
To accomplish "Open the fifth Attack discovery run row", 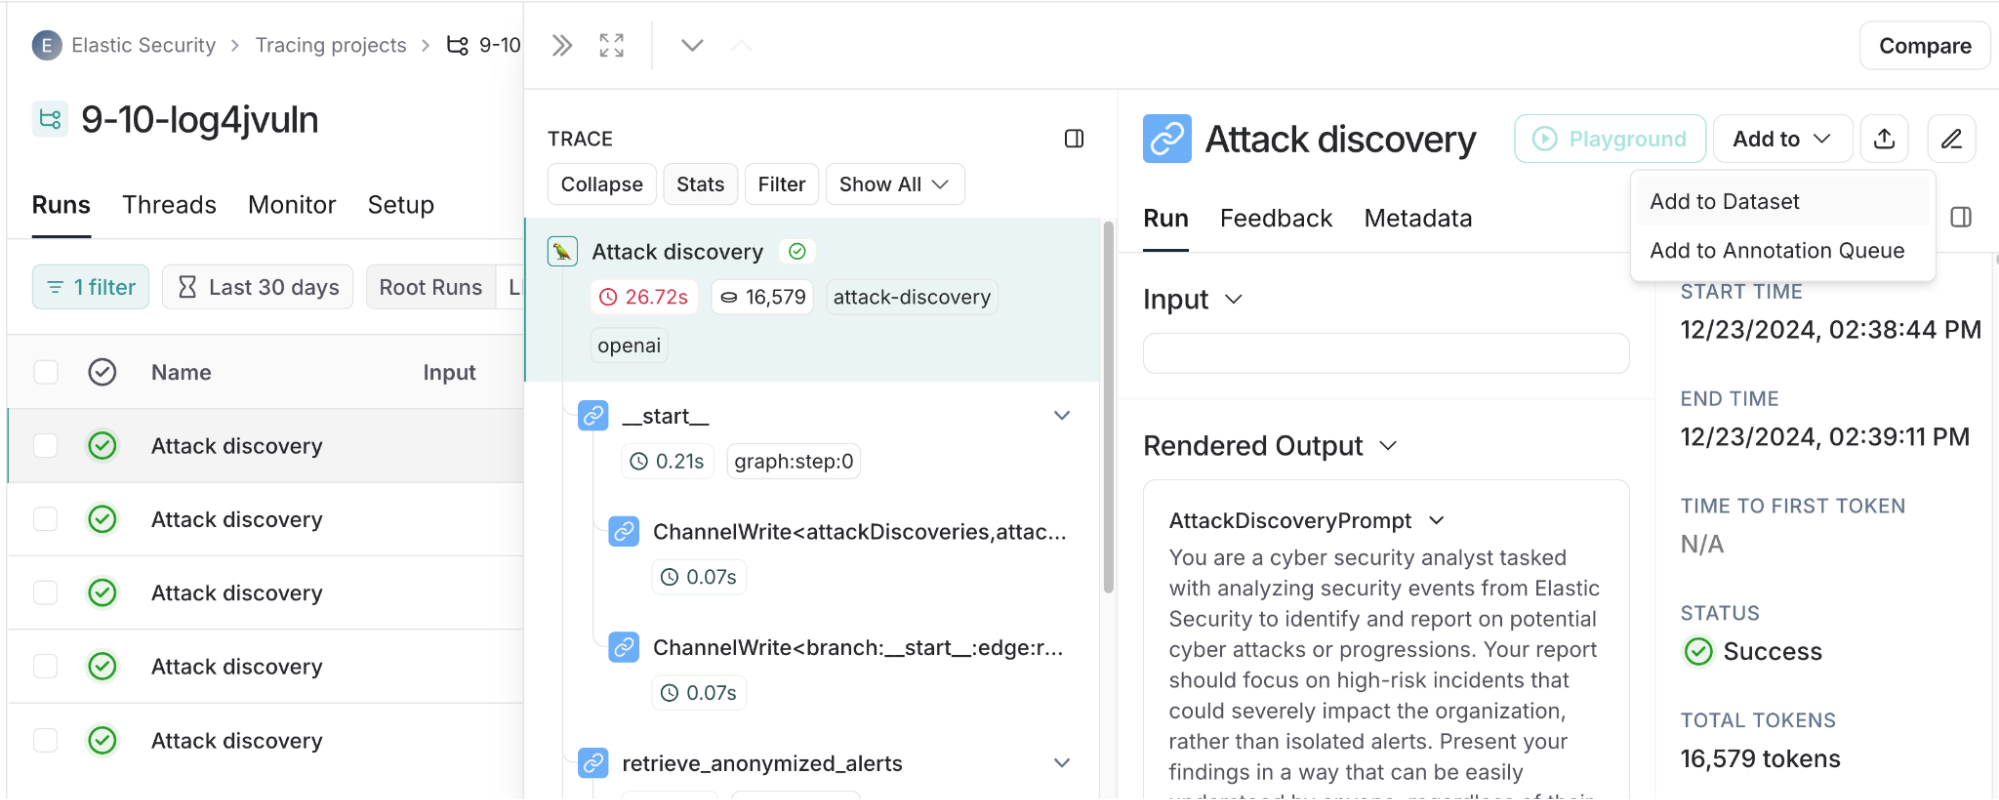I will (266, 740).
